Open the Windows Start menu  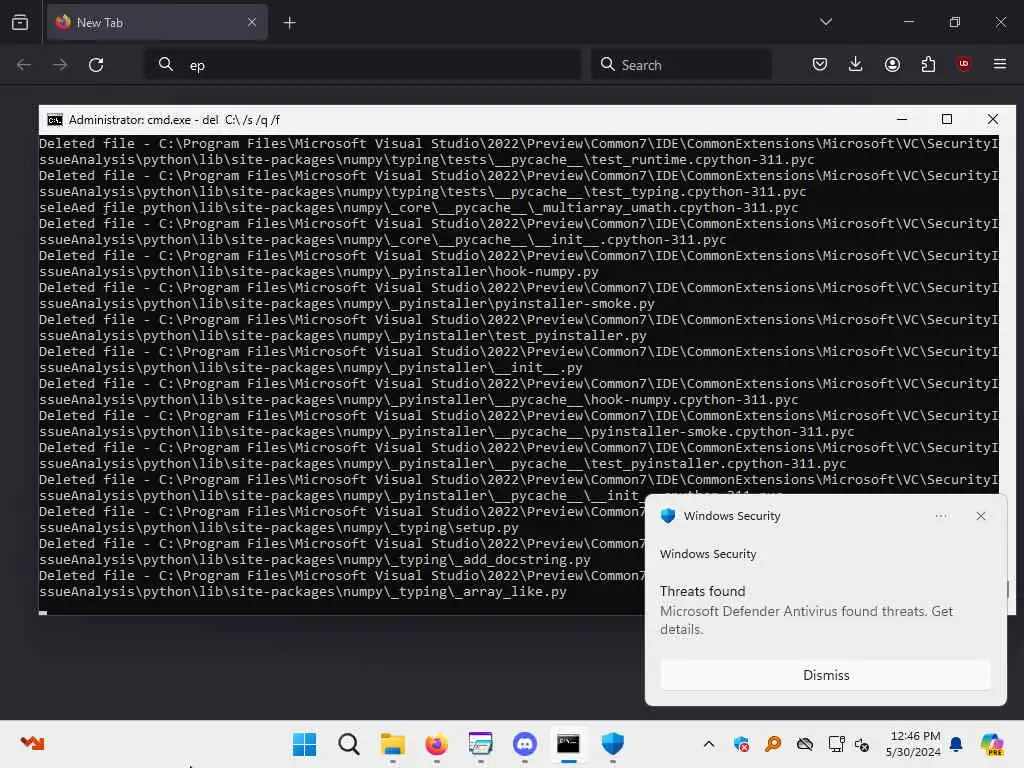click(x=304, y=744)
